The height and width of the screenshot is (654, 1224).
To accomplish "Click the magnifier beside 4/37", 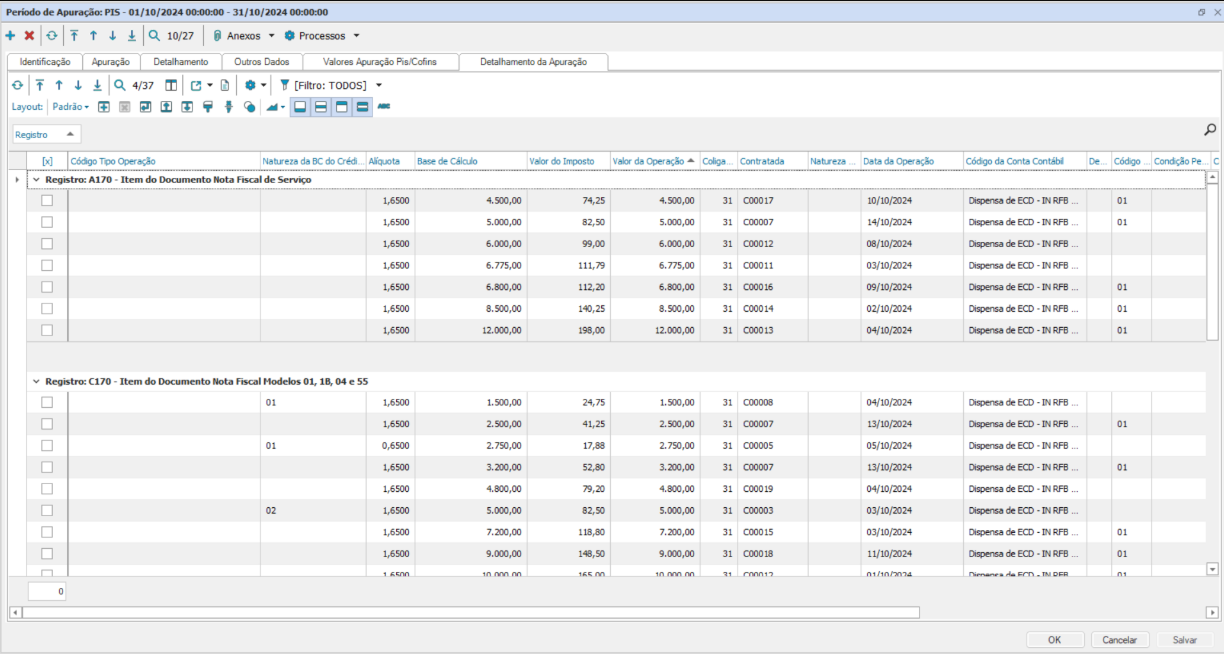I will [x=120, y=85].
